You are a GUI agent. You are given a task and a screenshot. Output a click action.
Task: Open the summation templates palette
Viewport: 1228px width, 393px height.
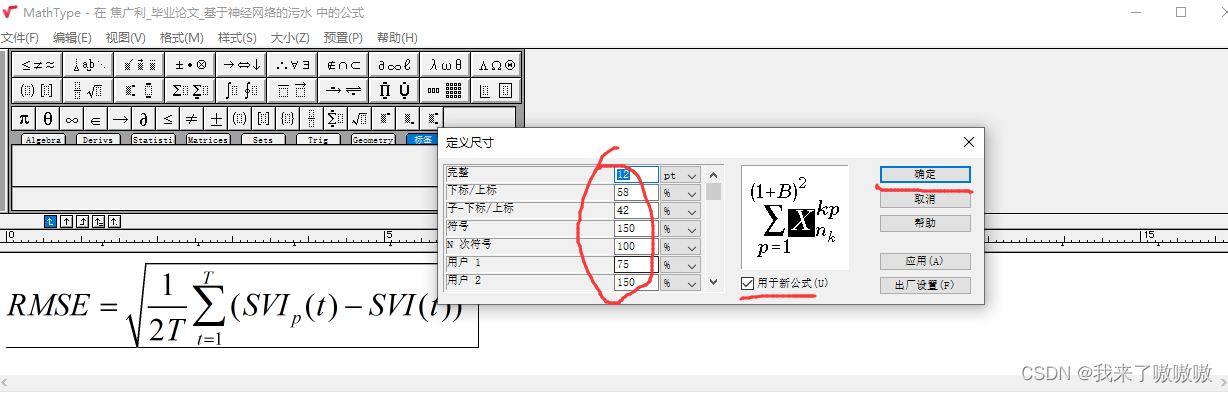(x=189, y=90)
